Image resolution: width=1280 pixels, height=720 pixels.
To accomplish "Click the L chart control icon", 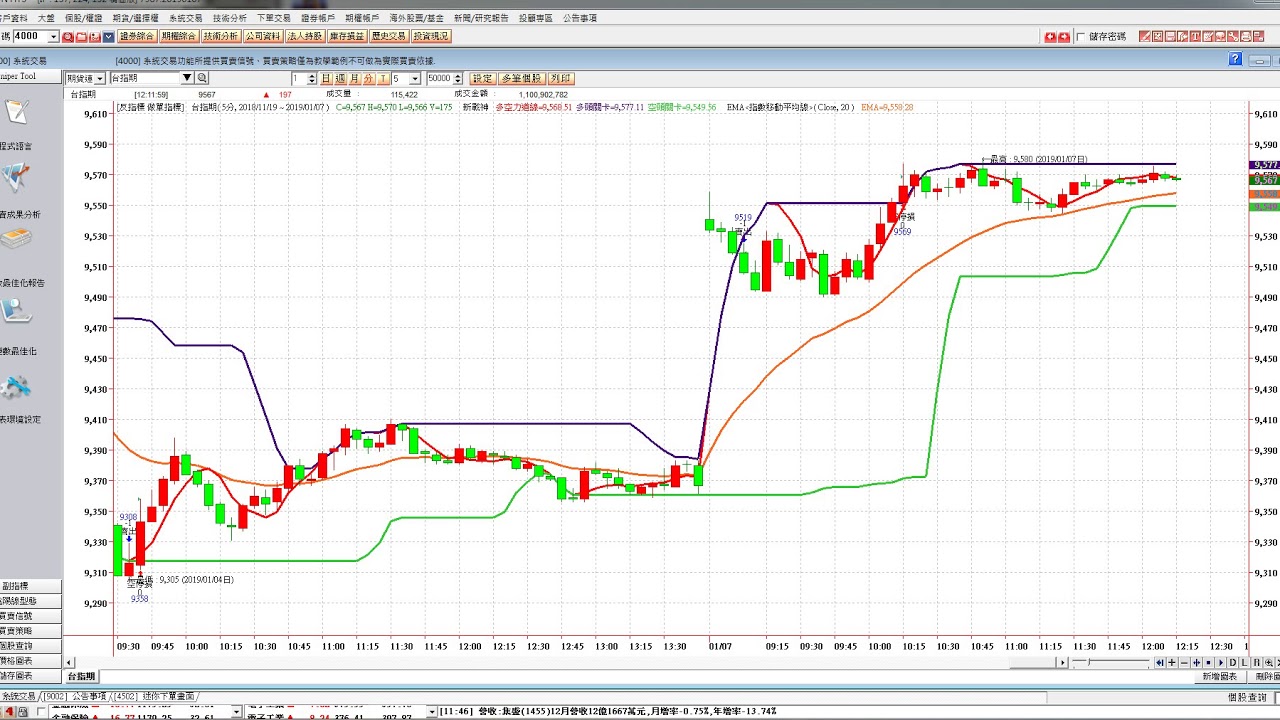I will click(1244, 663).
